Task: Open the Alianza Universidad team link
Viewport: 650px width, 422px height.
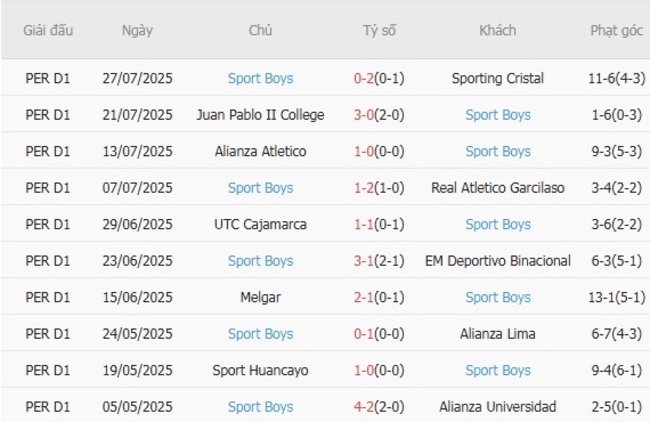Action: (497, 407)
